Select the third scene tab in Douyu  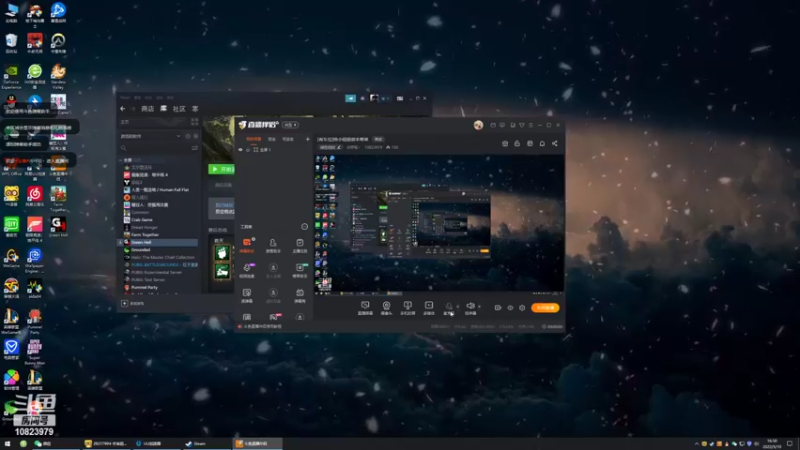tap(288, 139)
